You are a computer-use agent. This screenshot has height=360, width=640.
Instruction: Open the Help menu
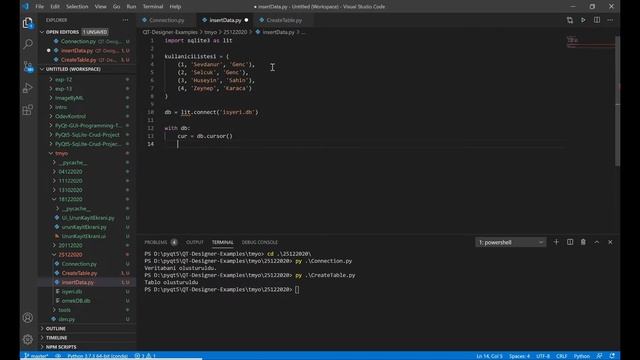175,7
